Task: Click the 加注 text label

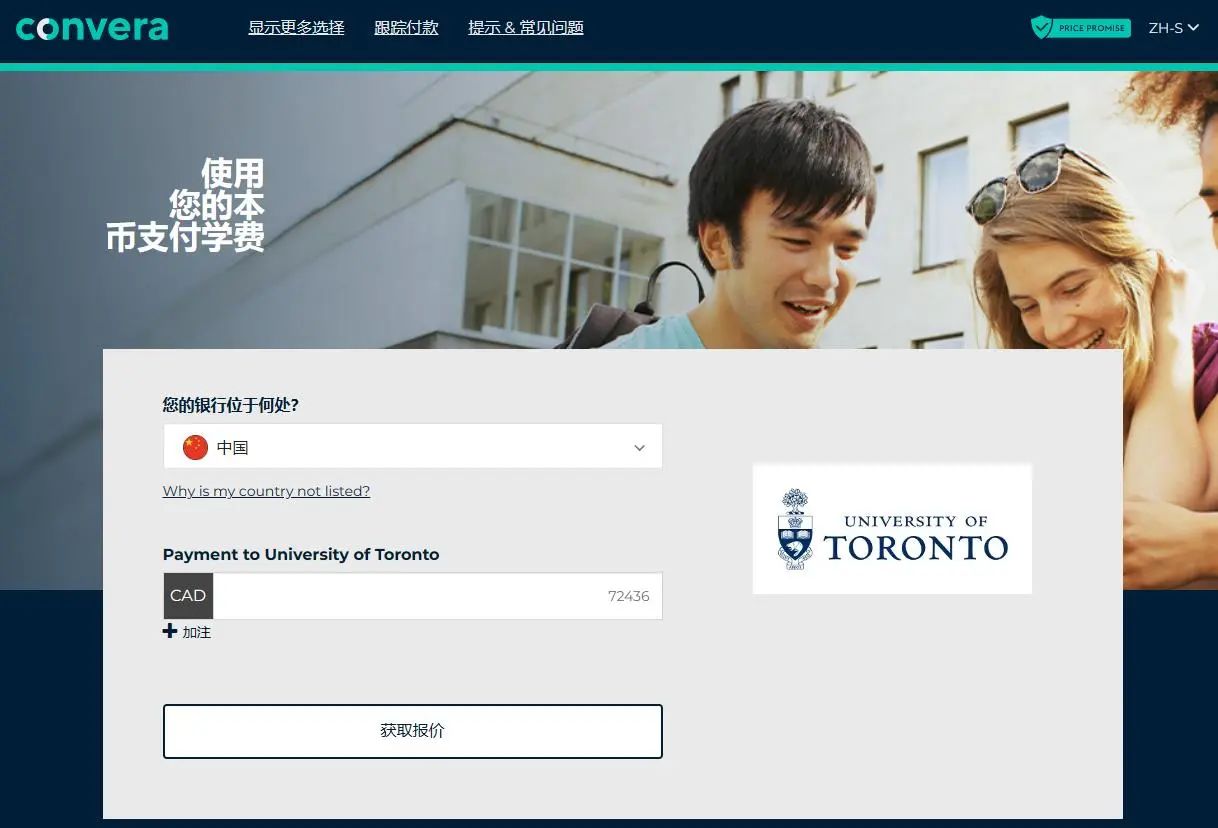Action: click(197, 632)
